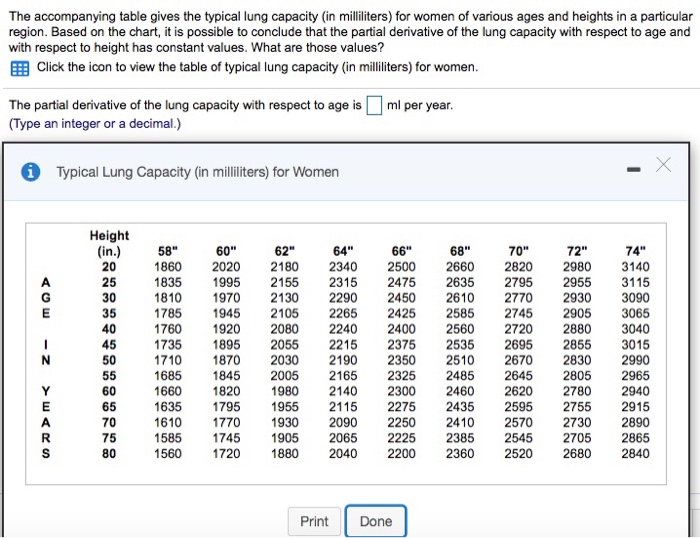Image resolution: width=700 pixels, height=538 pixels.
Task: Click age row label 45
Action: coord(109,345)
